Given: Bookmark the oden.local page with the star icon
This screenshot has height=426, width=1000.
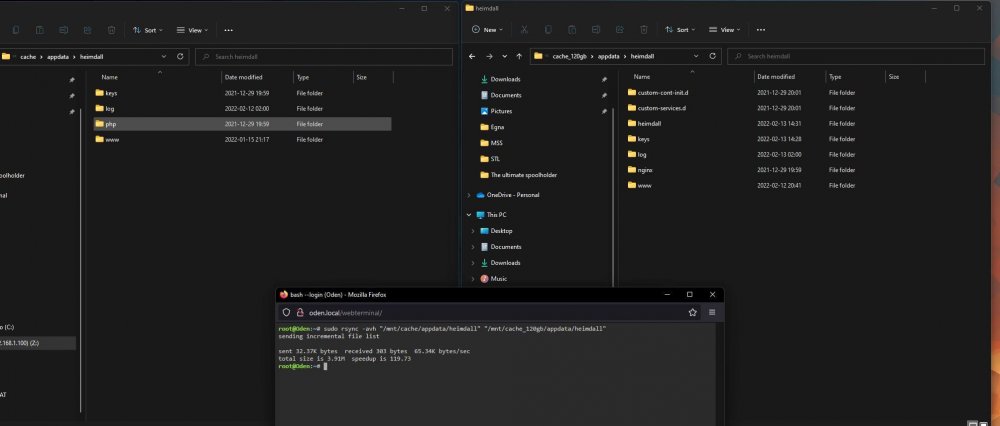Looking at the screenshot, I should pyautogui.click(x=693, y=312).
